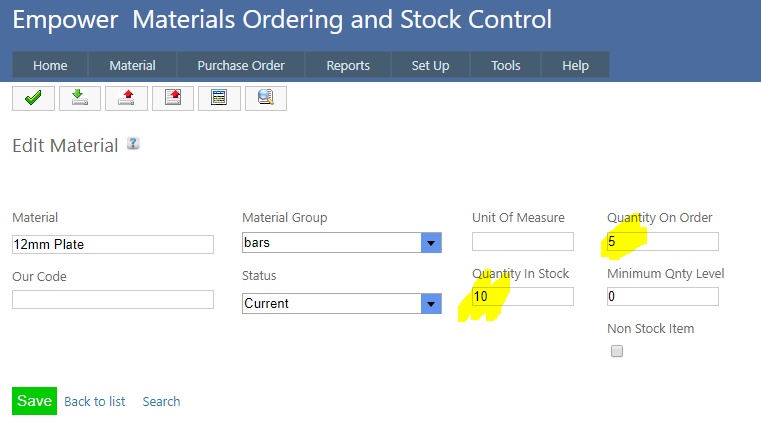Screen dimensions: 761x422
Task: Open the Set Up menu
Action: pos(430,65)
